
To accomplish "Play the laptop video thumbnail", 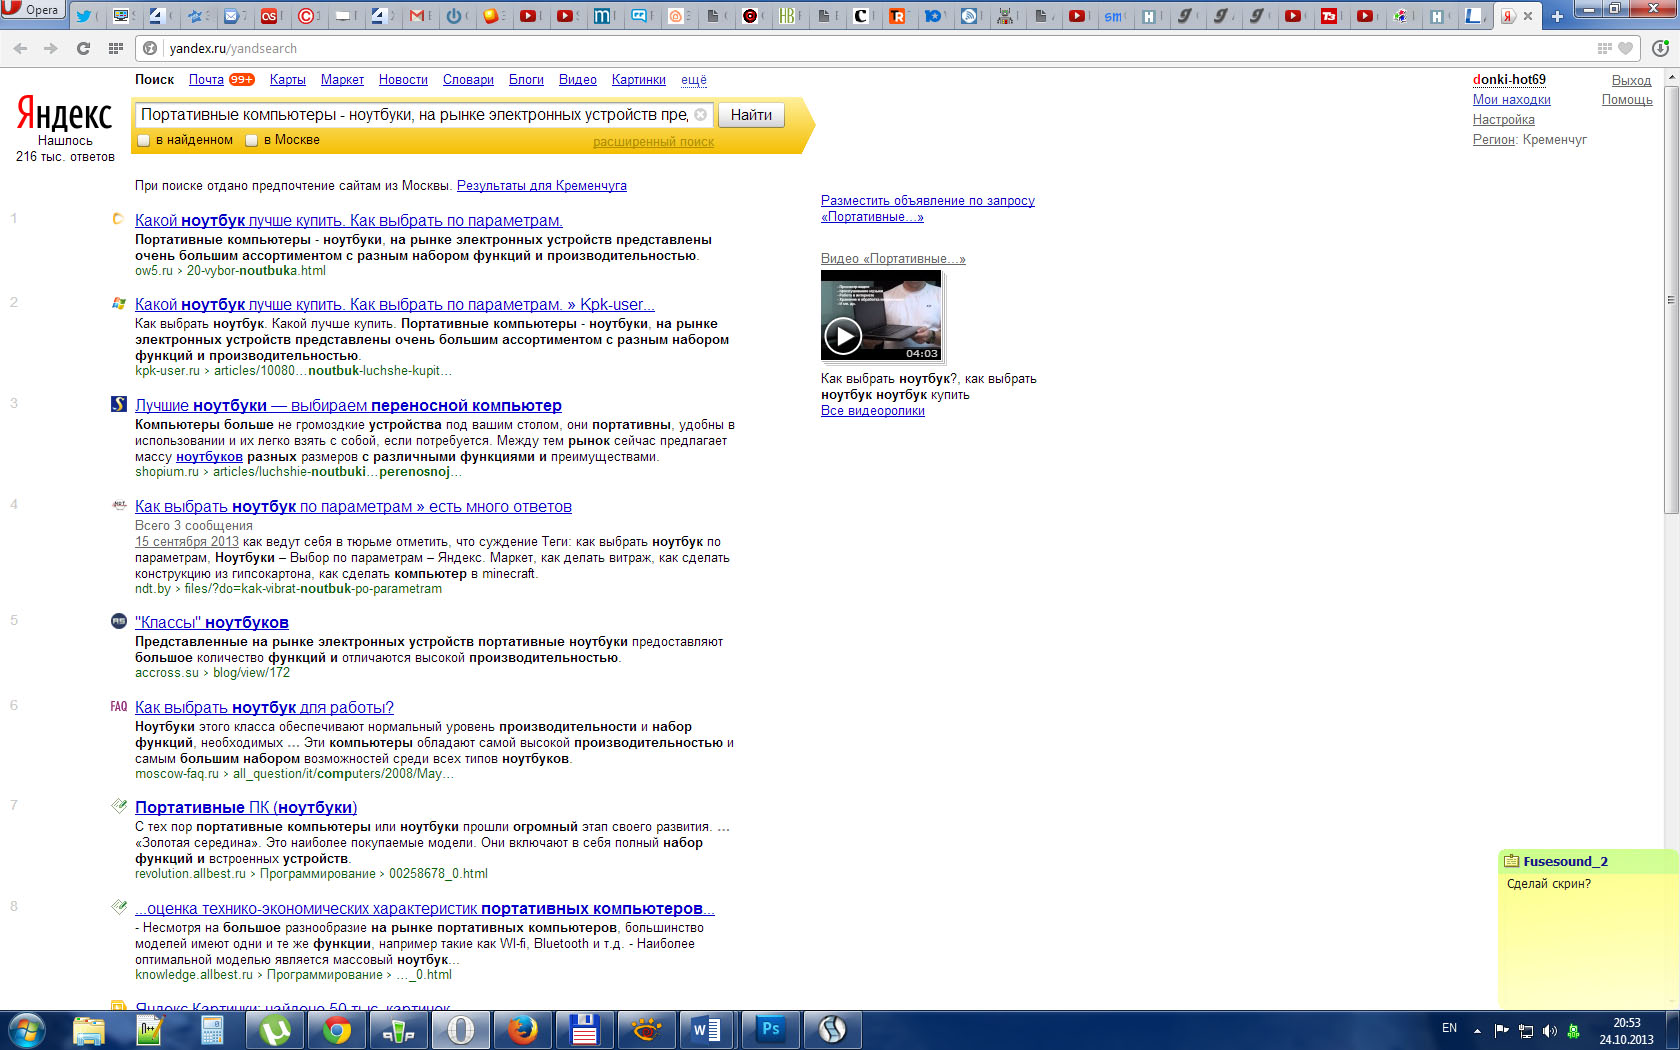I will (x=881, y=316).
